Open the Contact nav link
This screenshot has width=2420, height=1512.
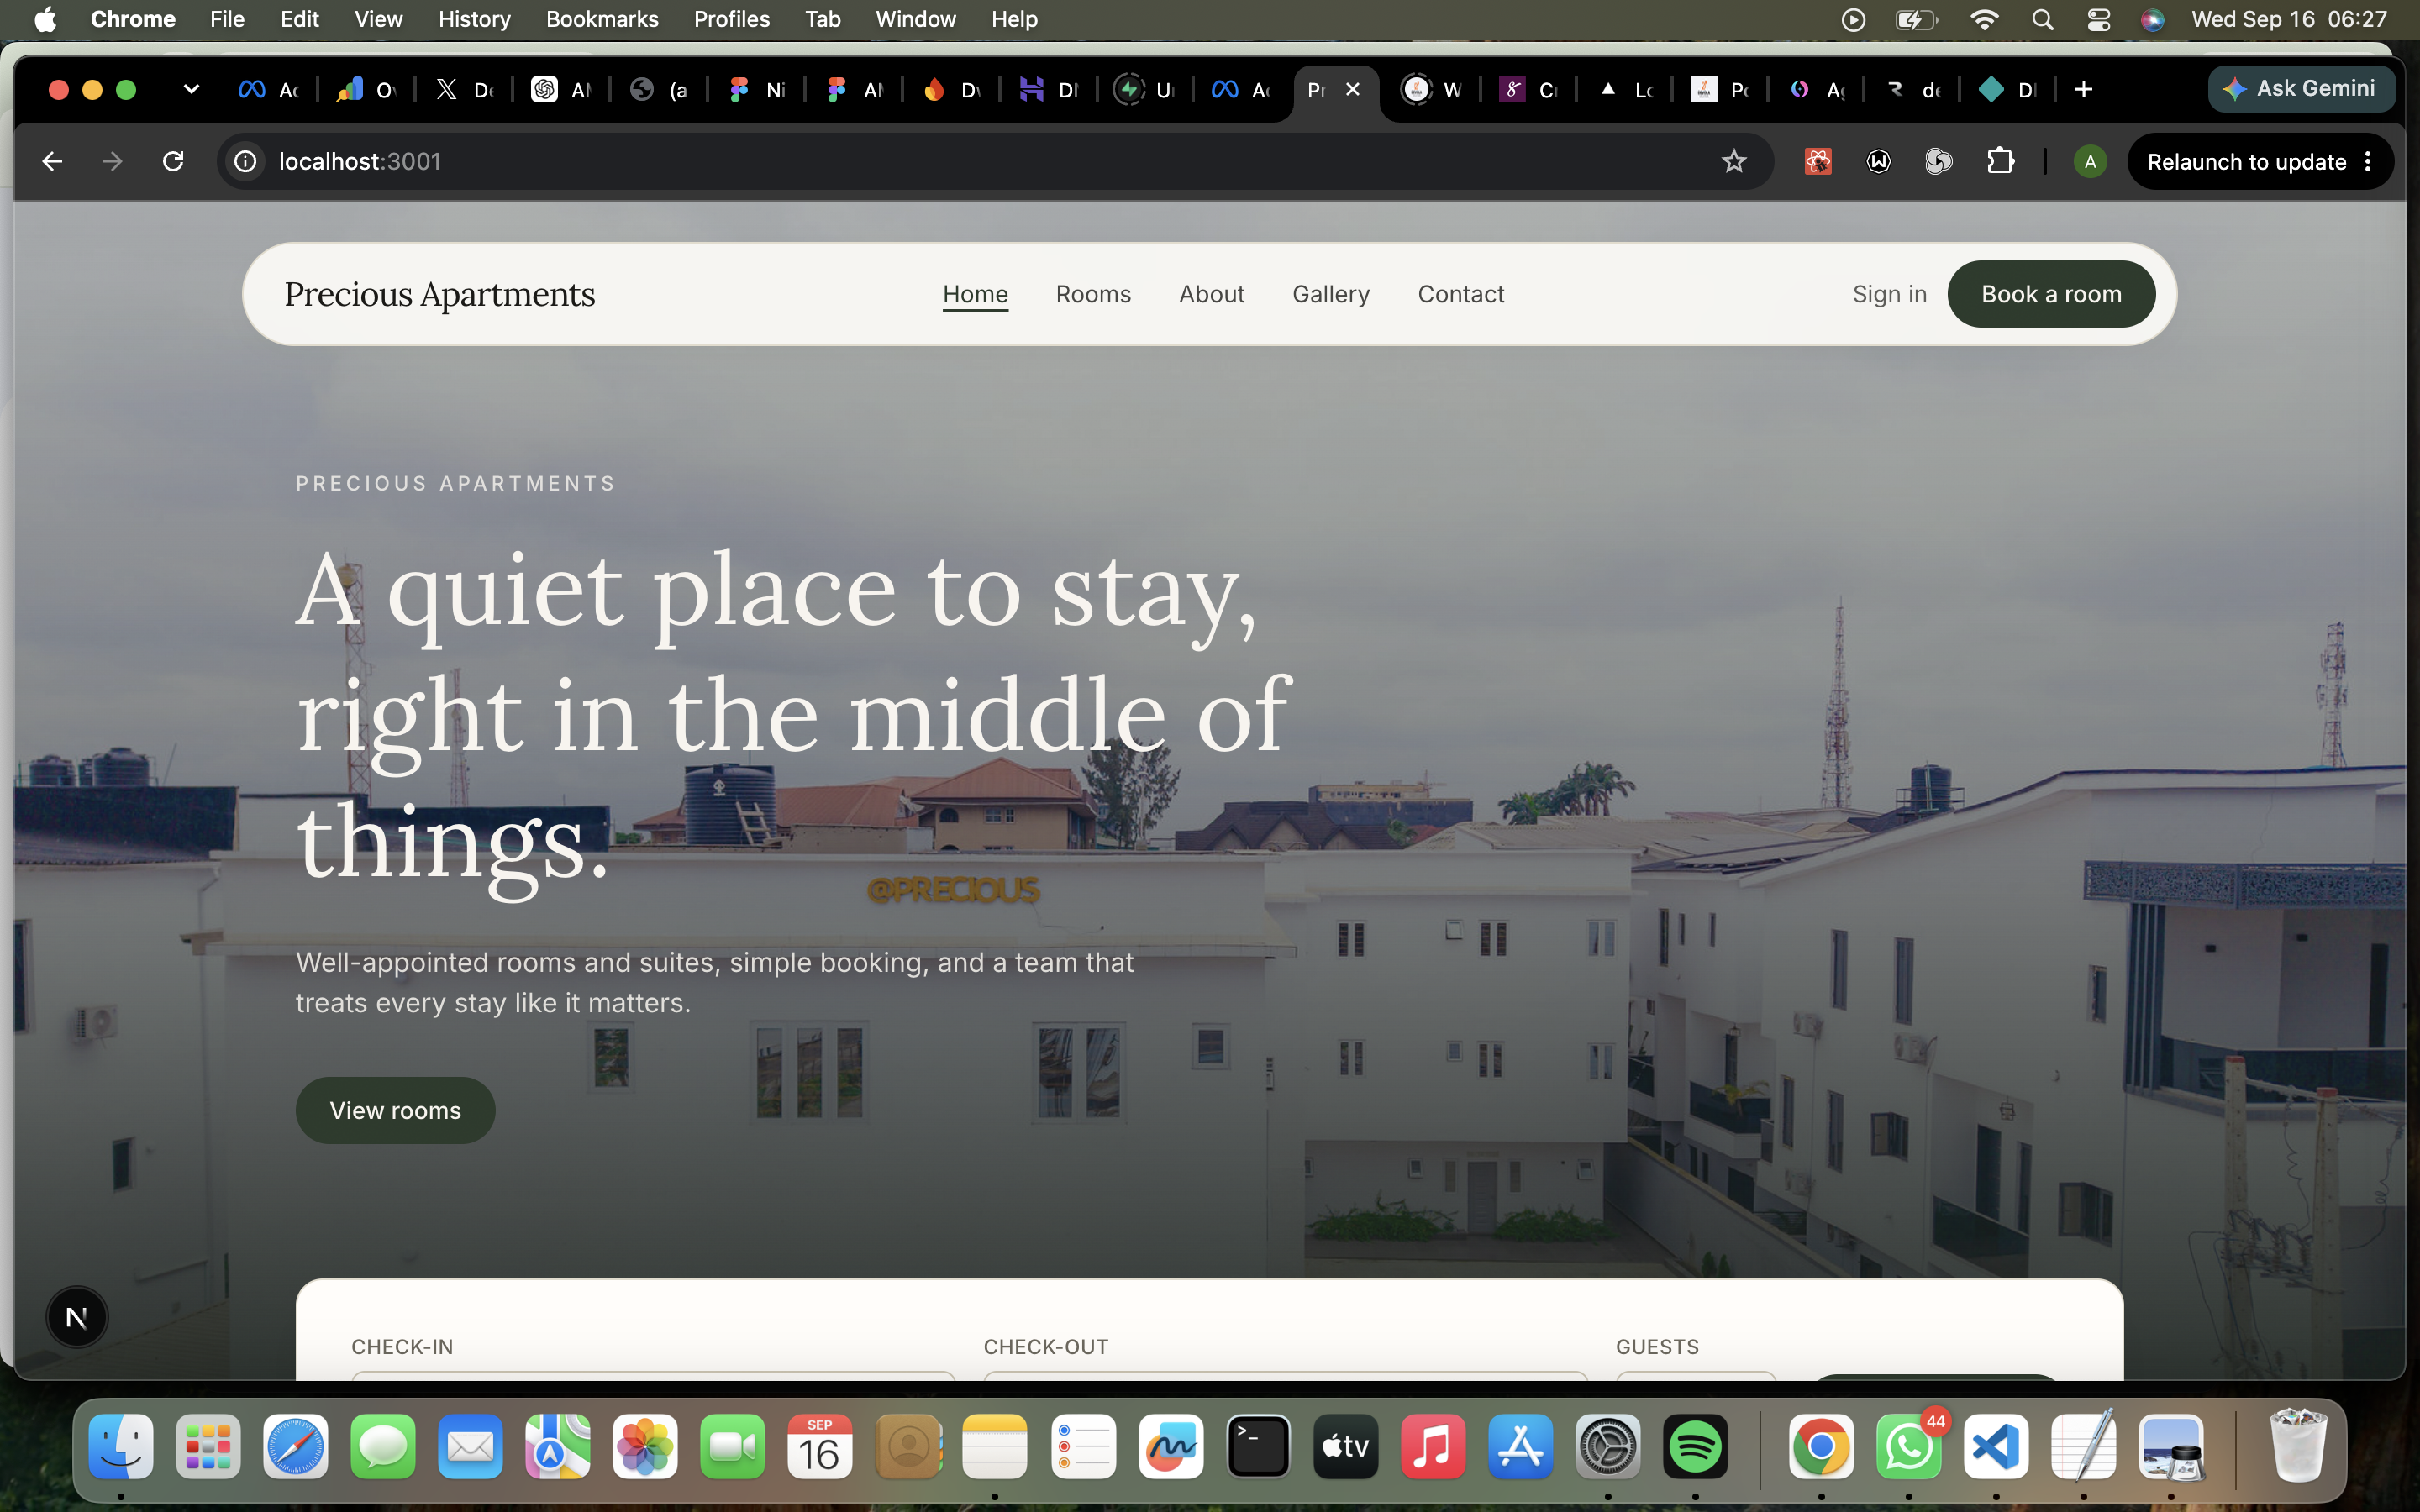coord(1460,294)
